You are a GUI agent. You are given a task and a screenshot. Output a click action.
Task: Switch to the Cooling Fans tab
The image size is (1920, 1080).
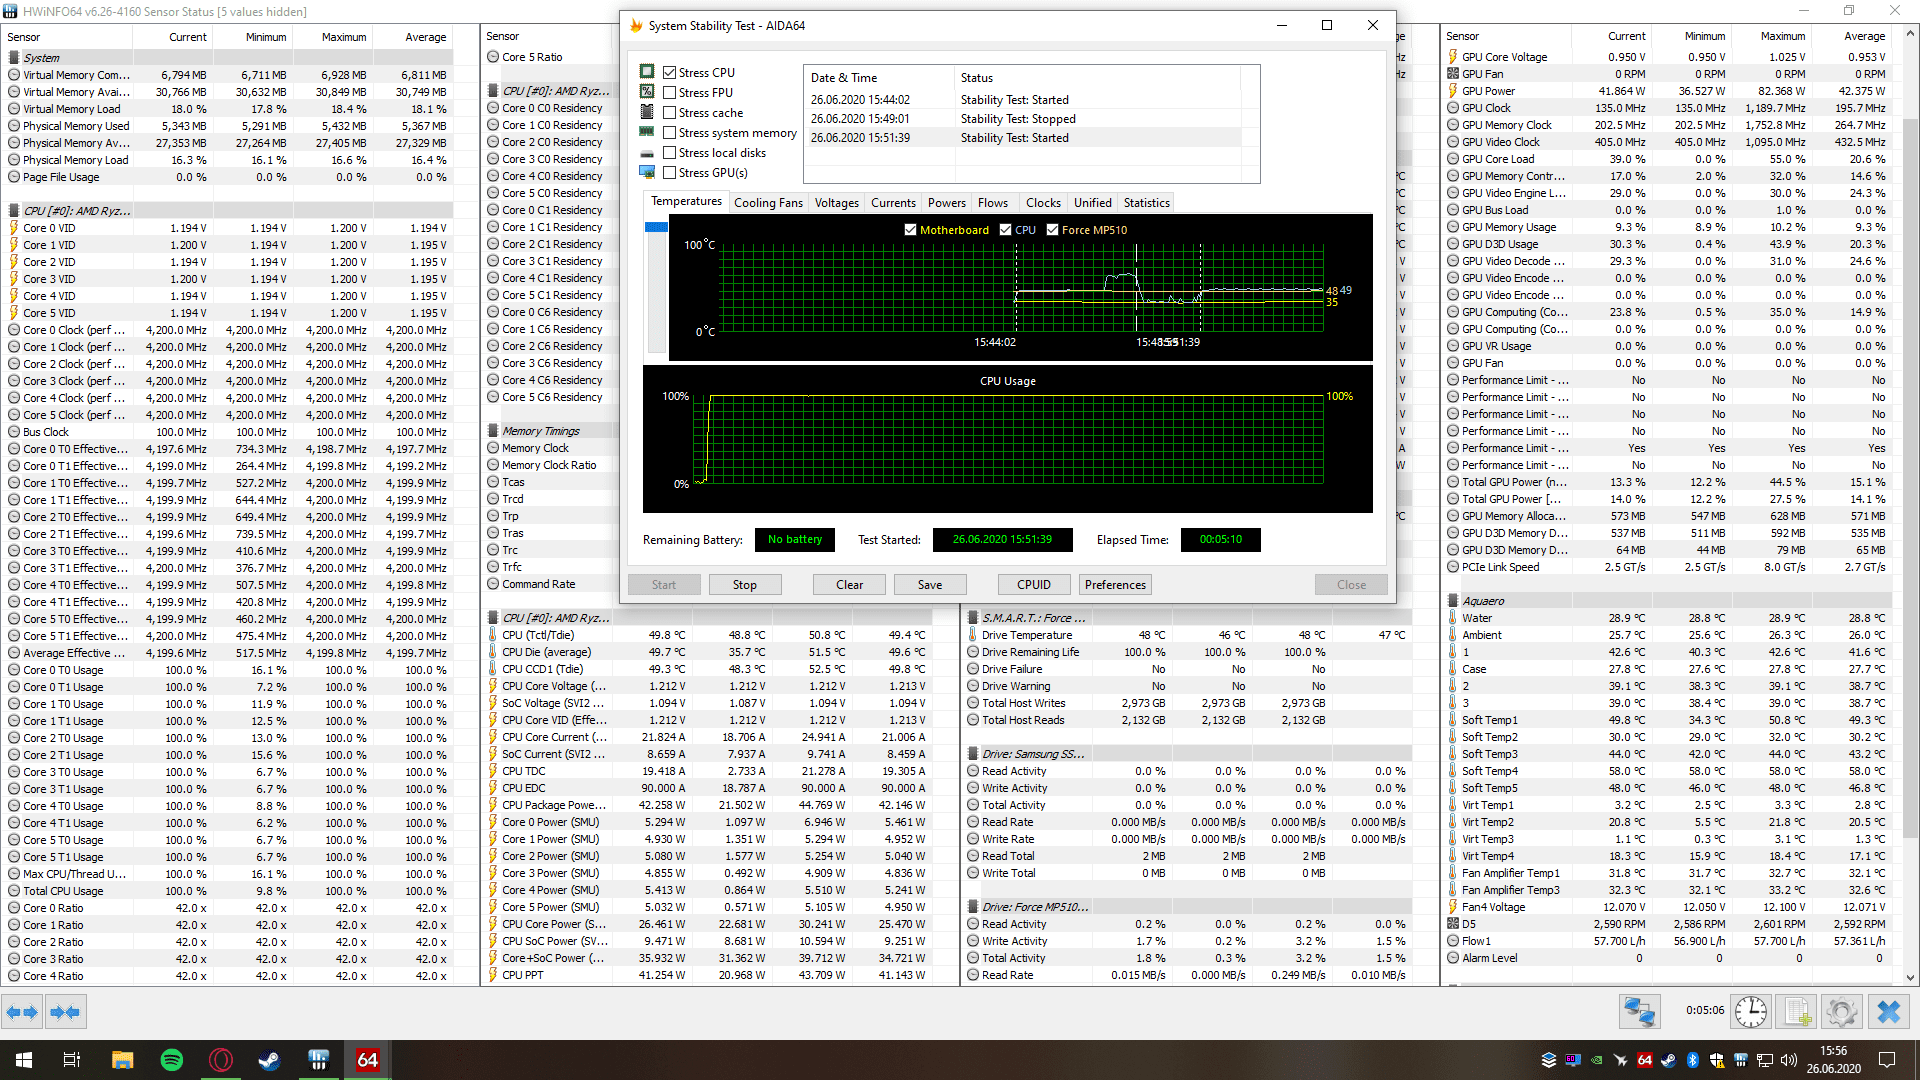click(x=768, y=203)
